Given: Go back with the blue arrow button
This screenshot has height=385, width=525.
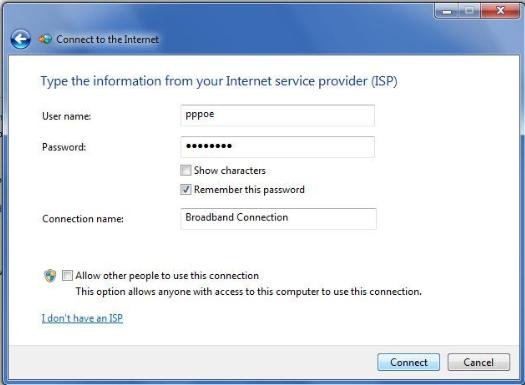Looking at the screenshot, I should tap(20, 40).
